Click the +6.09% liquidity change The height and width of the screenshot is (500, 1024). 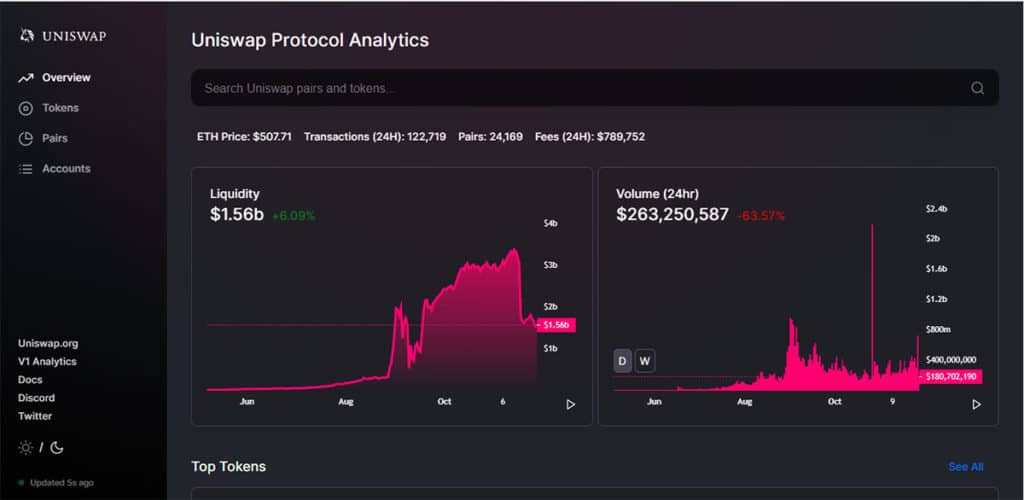[293, 216]
